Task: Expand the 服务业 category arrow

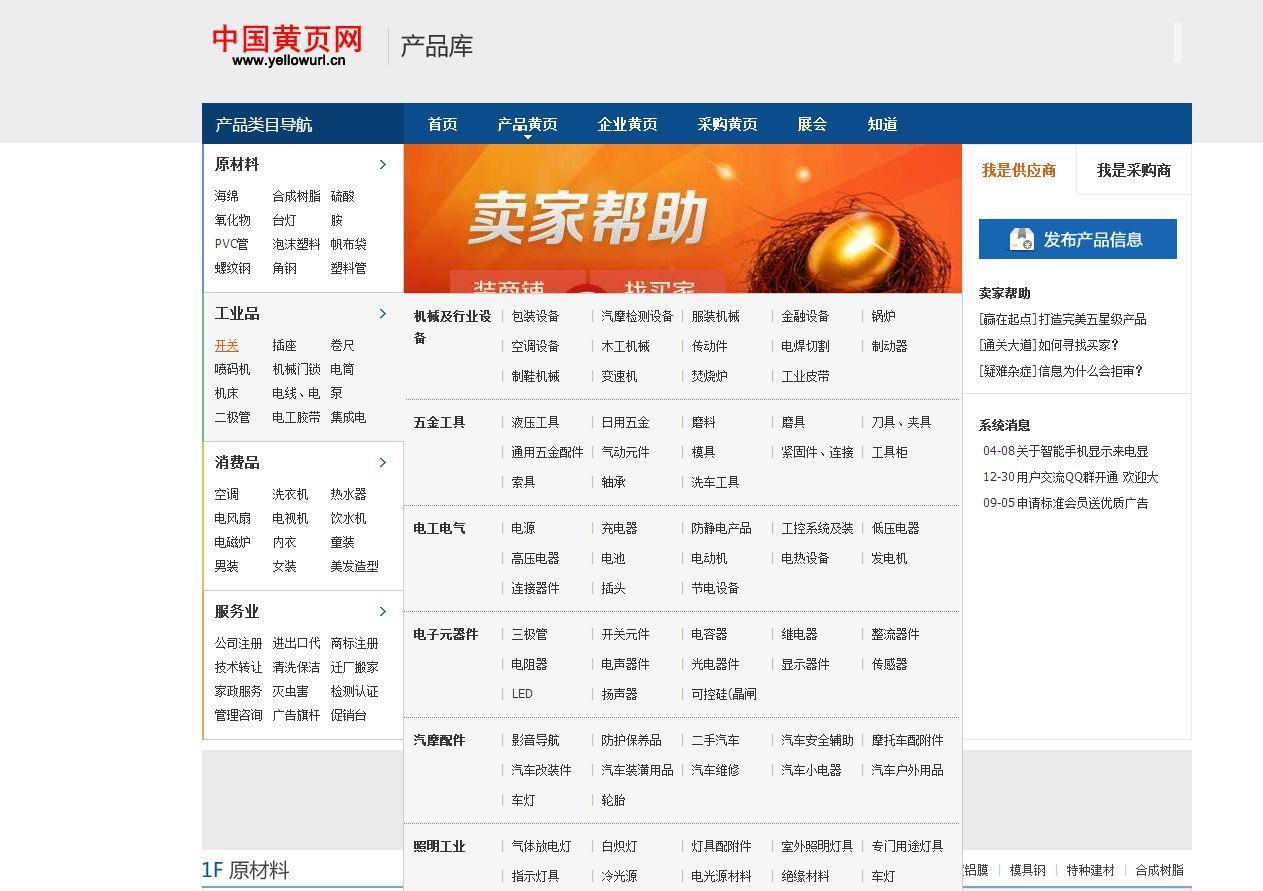Action: point(383,611)
